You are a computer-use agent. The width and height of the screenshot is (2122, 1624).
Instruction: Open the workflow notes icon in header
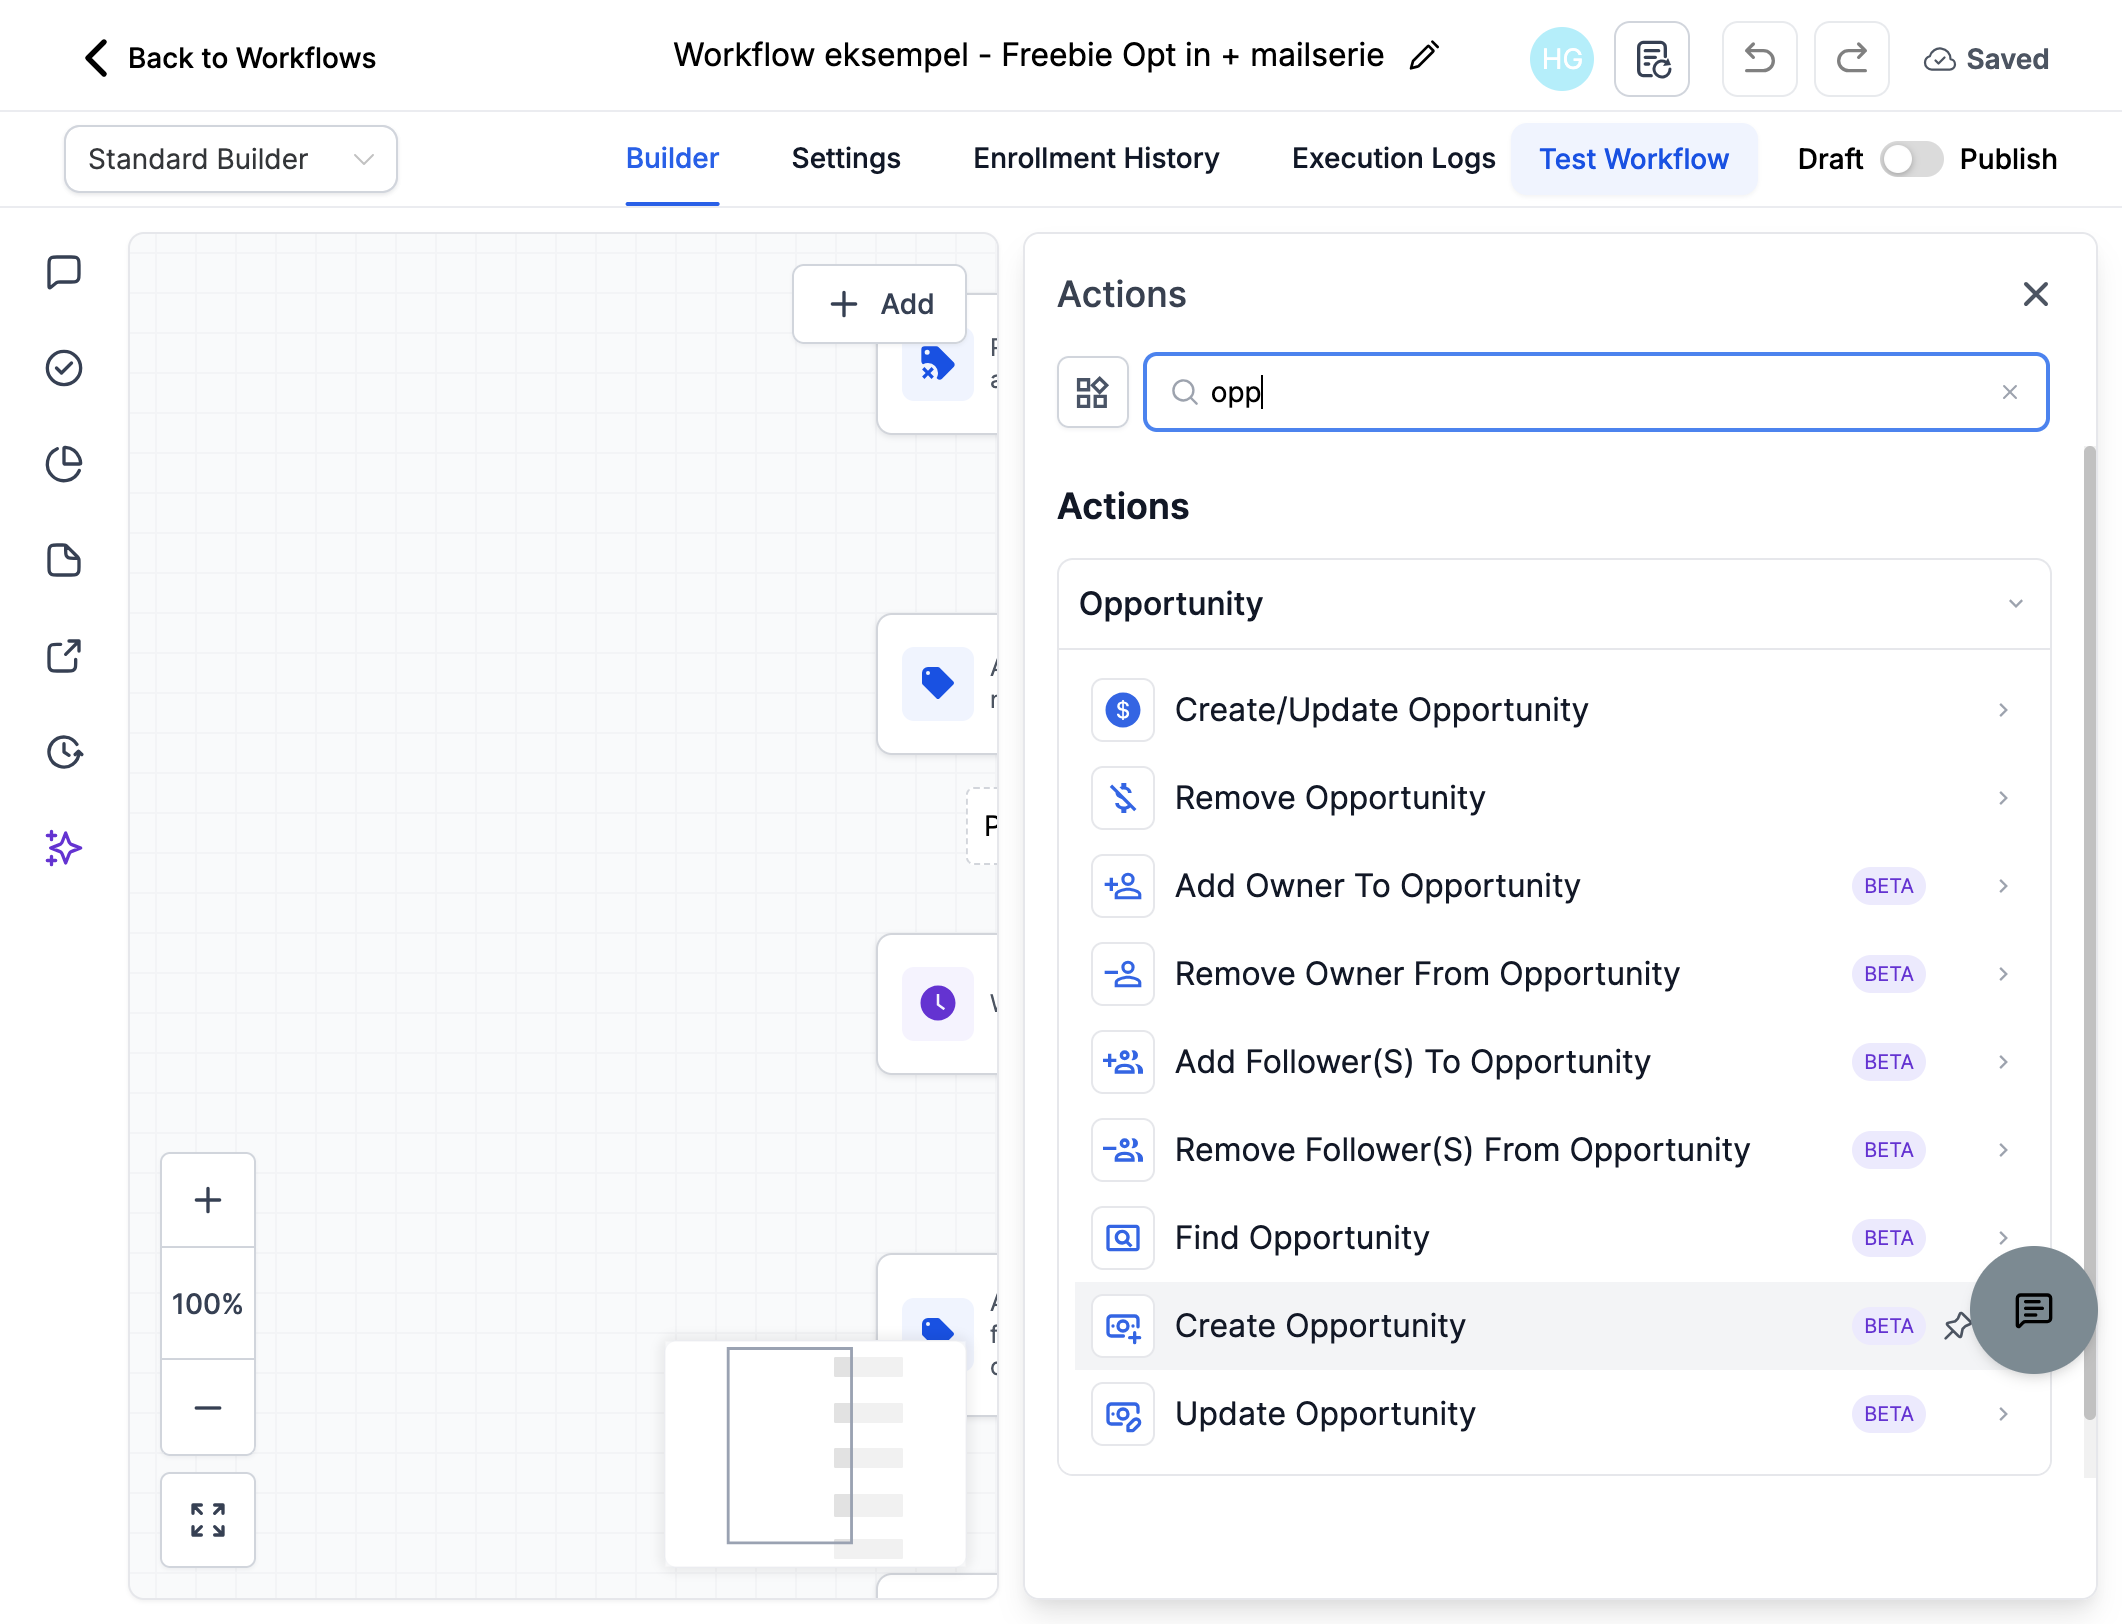[1652, 59]
